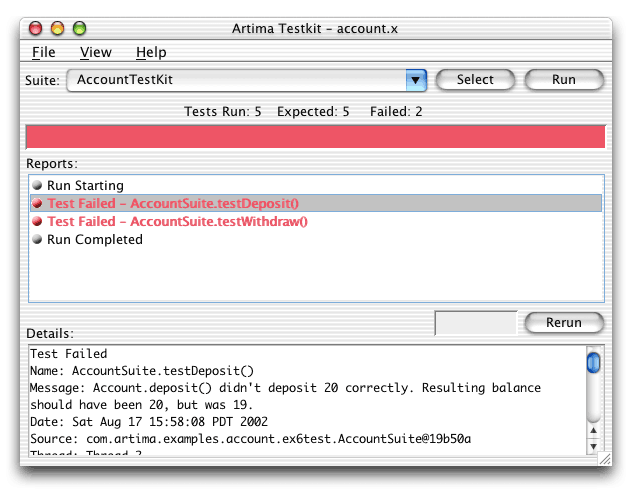The height and width of the screenshot is (494, 637).
Task: Select the Run Starting report row
Action: [x=316, y=185]
